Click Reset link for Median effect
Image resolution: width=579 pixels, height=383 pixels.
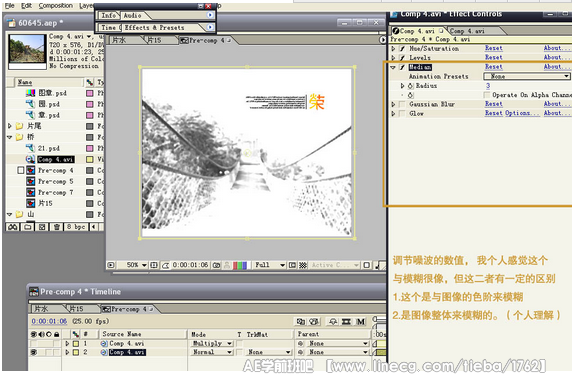tap(494, 67)
